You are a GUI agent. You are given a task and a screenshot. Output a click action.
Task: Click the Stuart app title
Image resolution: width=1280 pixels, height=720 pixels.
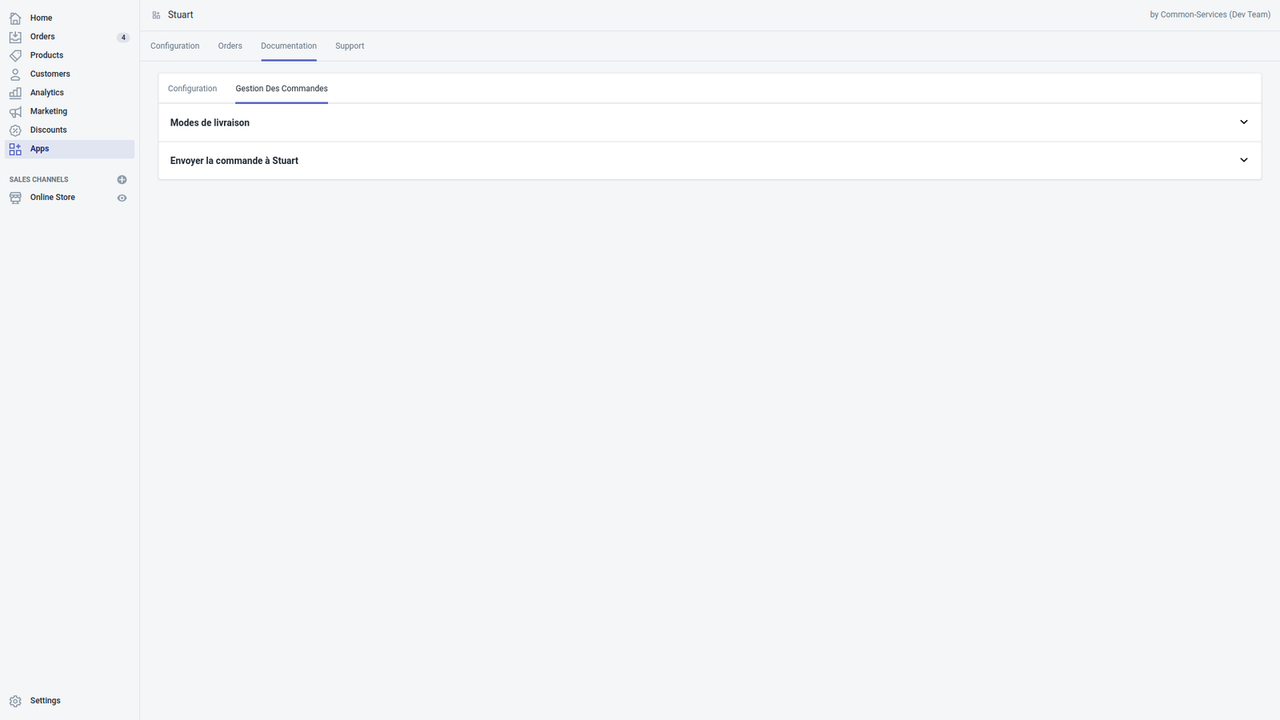(181, 15)
